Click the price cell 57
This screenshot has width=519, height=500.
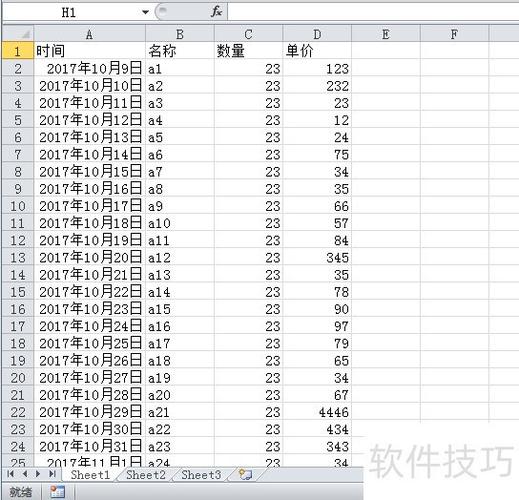(x=317, y=223)
